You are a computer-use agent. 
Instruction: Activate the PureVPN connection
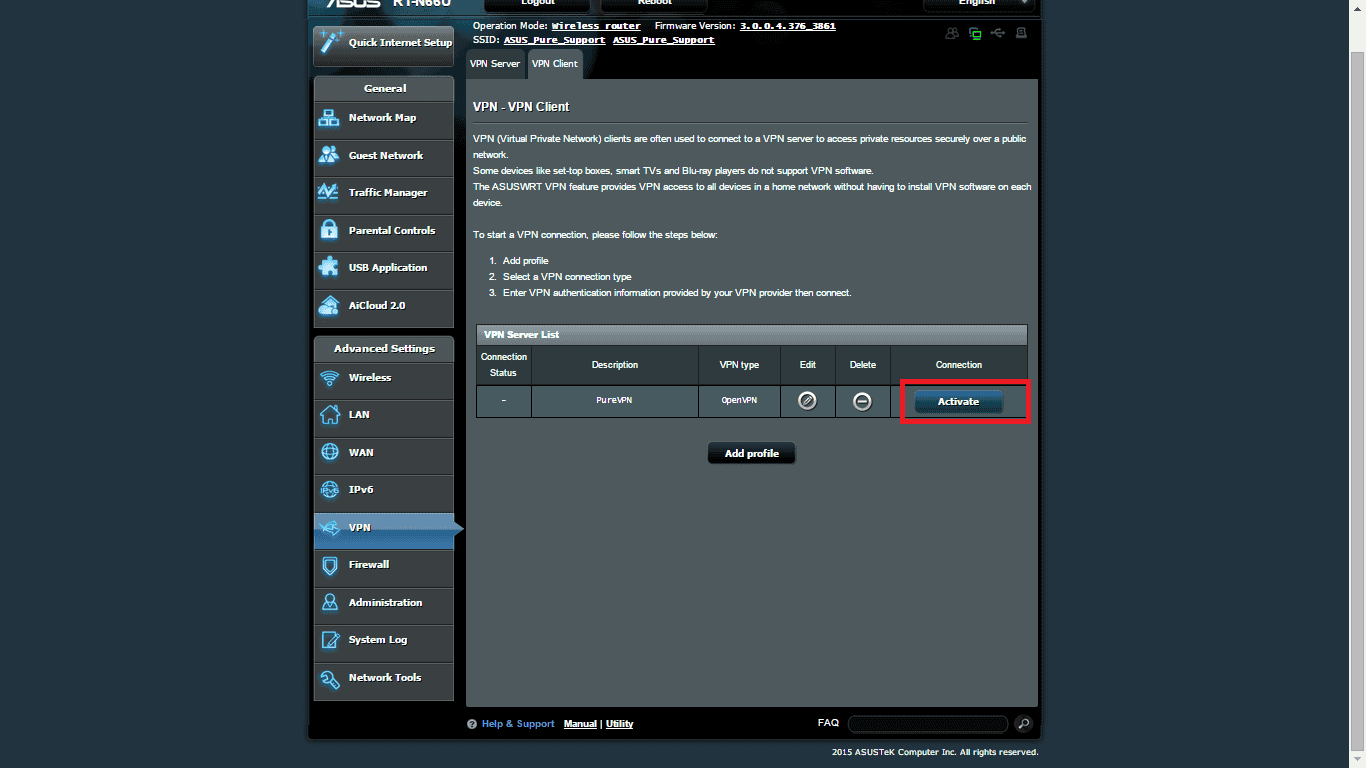[958, 401]
